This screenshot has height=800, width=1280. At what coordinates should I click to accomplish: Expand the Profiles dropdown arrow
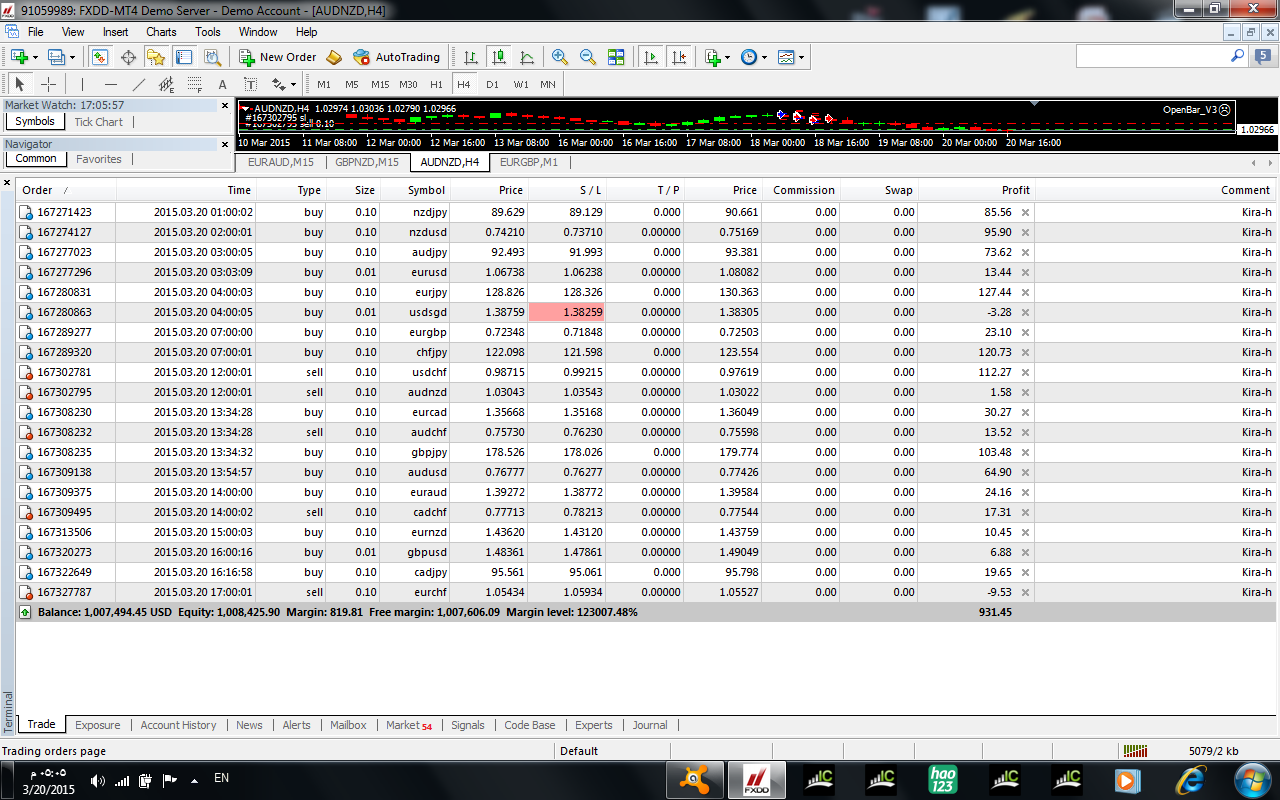coord(73,57)
